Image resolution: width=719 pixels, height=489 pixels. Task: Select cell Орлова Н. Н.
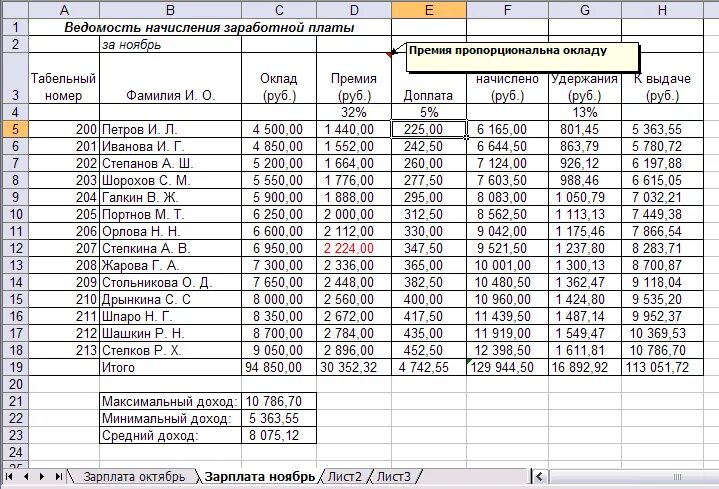point(170,231)
